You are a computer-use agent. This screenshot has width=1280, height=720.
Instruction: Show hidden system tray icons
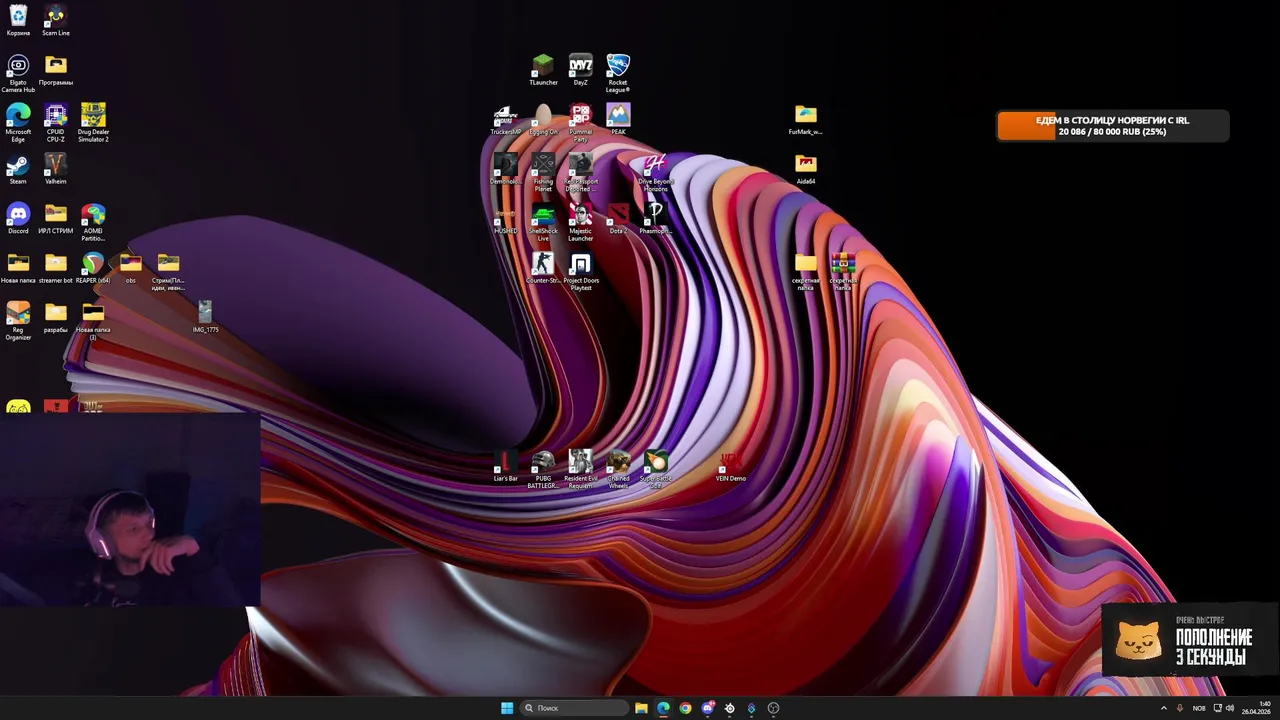click(1163, 708)
